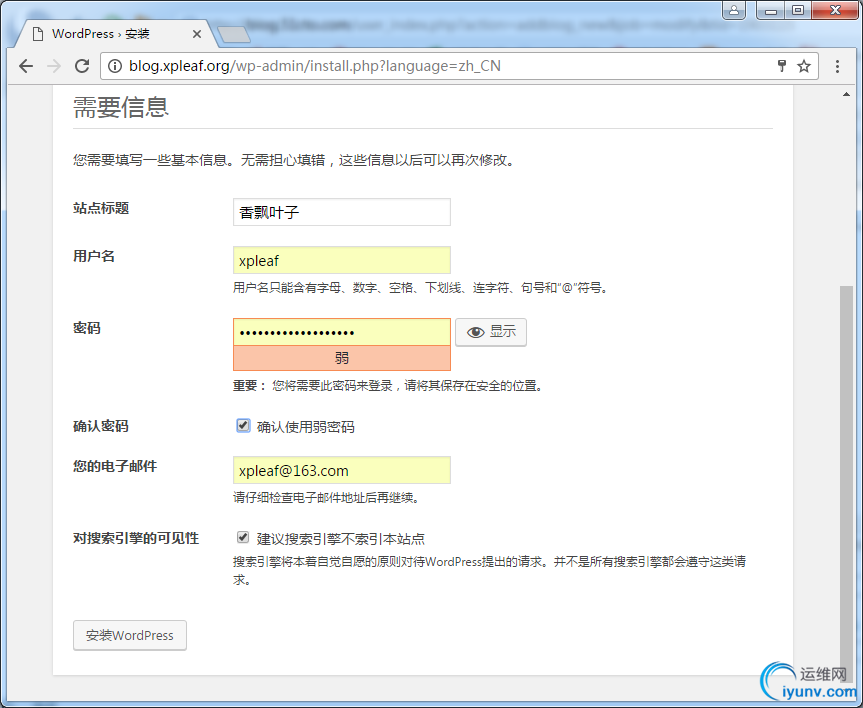Click the Chrome user profile icon
The width and height of the screenshot is (863, 708).
pos(734,10)
